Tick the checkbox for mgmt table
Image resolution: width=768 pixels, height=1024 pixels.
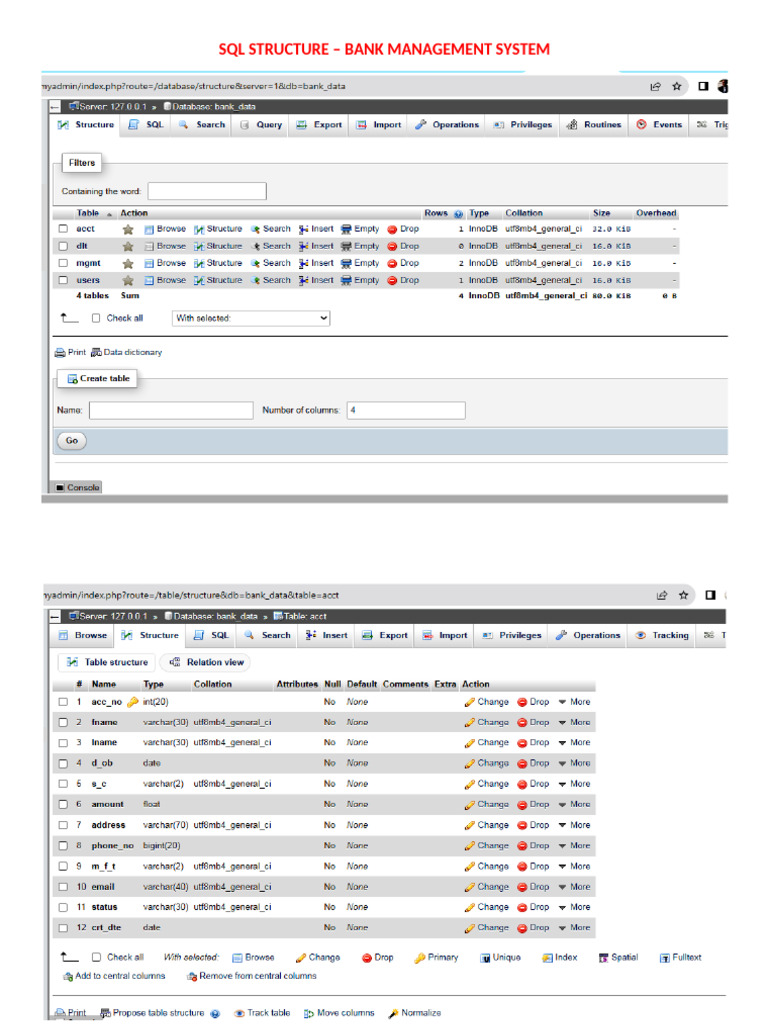tap(63, 263)
